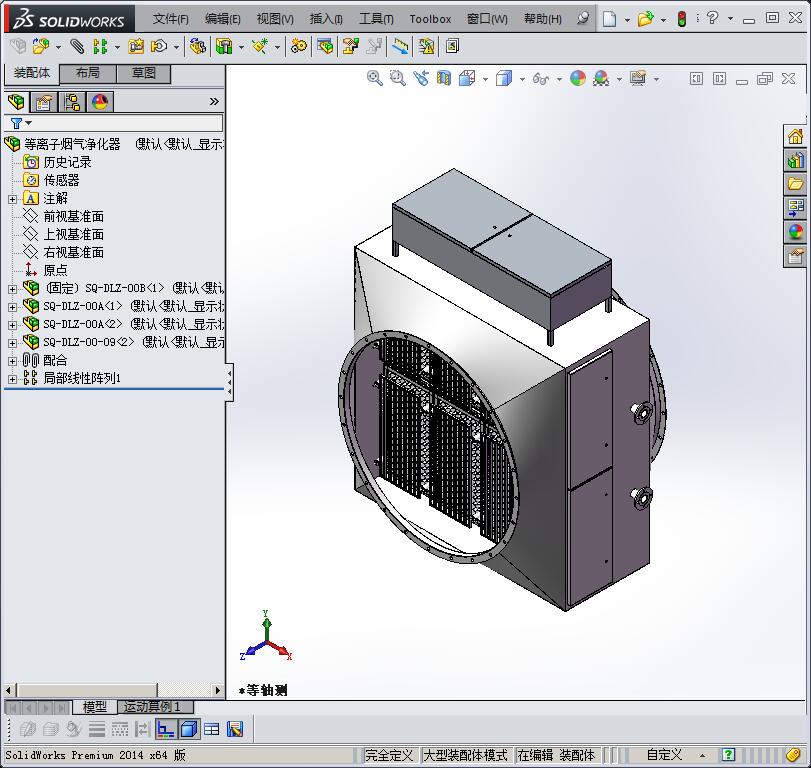The image size is (811, 768).
Task: Open the 工具(T) menu
Action: (376, 19)
